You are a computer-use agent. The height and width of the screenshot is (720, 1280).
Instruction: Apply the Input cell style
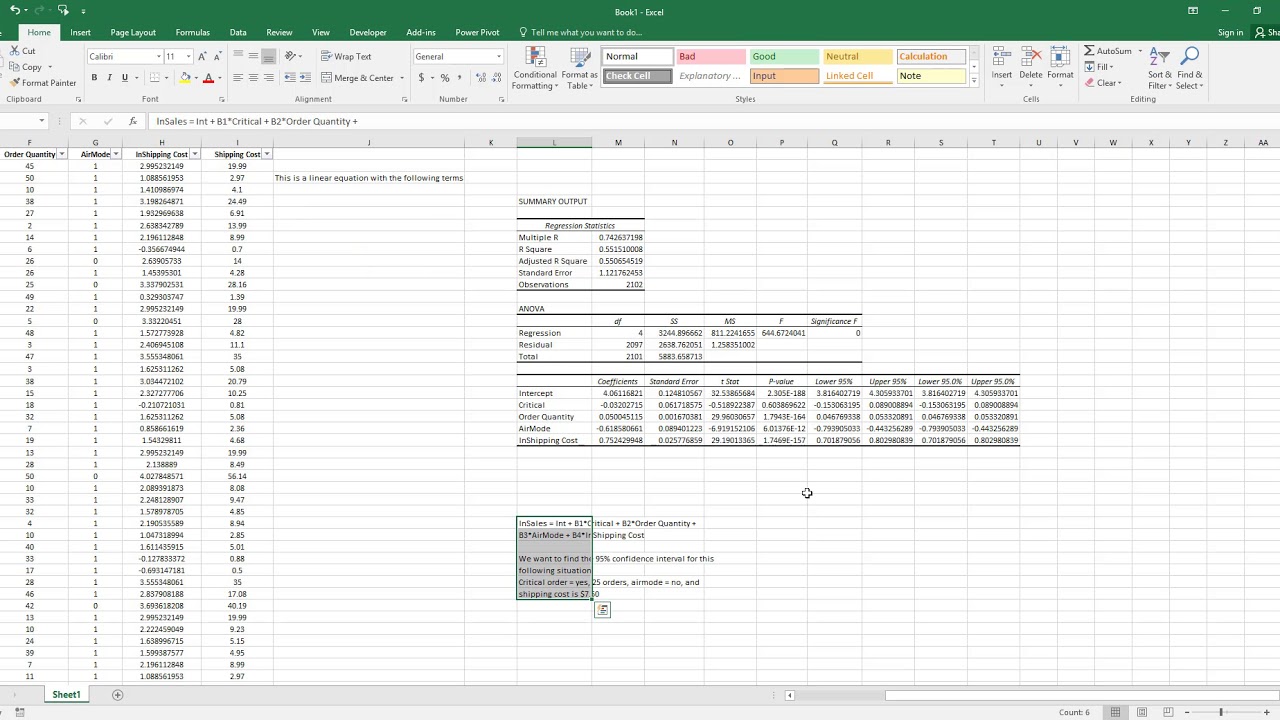784,76
